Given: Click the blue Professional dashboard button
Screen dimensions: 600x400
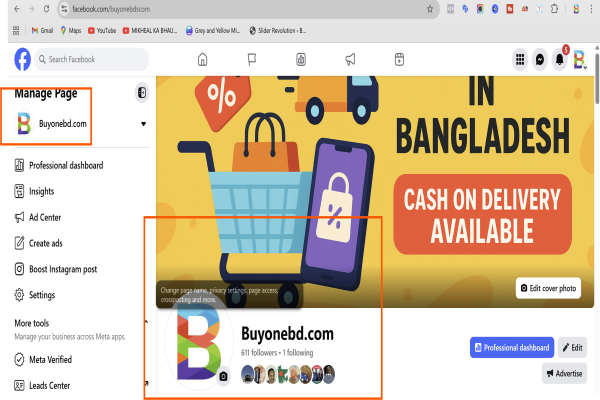Looking at the screenshot, I should click(511, 347).
